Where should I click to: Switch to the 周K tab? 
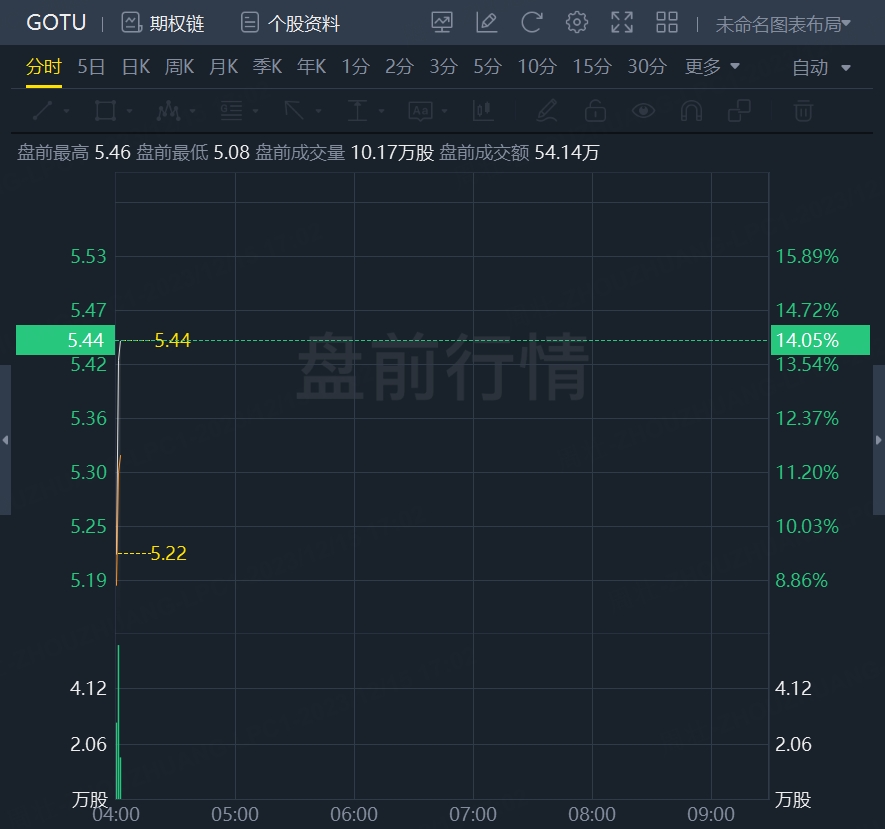click(179, 67)
